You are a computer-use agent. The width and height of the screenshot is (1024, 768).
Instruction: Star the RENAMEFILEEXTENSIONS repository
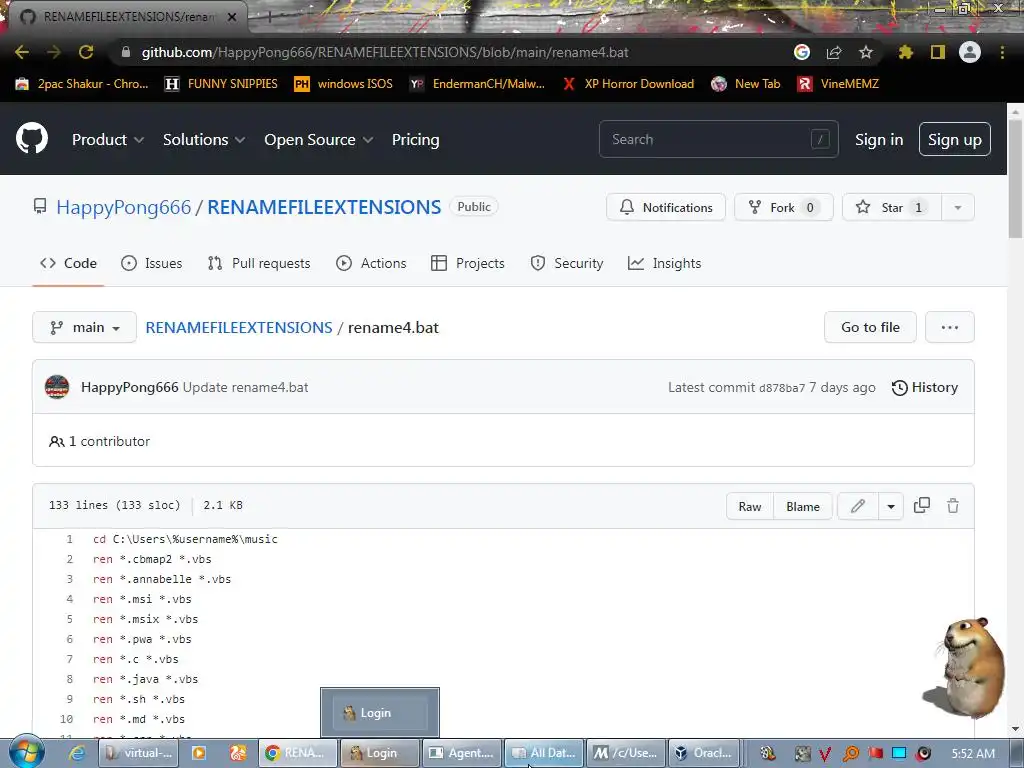(x=891, y=207)
